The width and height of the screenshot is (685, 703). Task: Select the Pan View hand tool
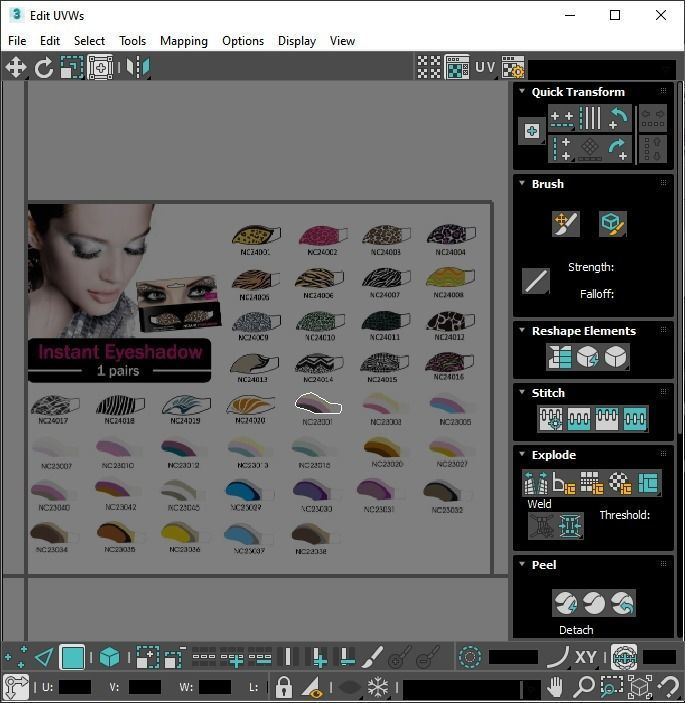[555, 687]
